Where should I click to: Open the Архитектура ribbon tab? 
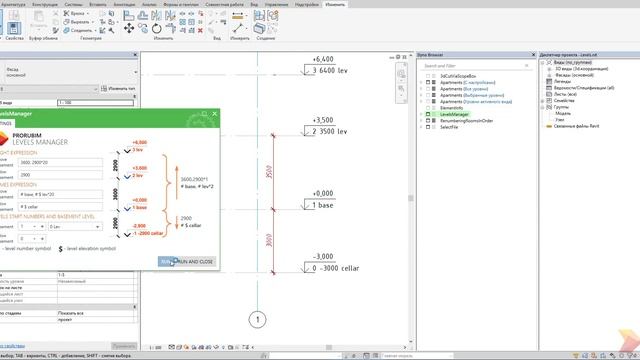pyautogui.click(x=13, y=4)
